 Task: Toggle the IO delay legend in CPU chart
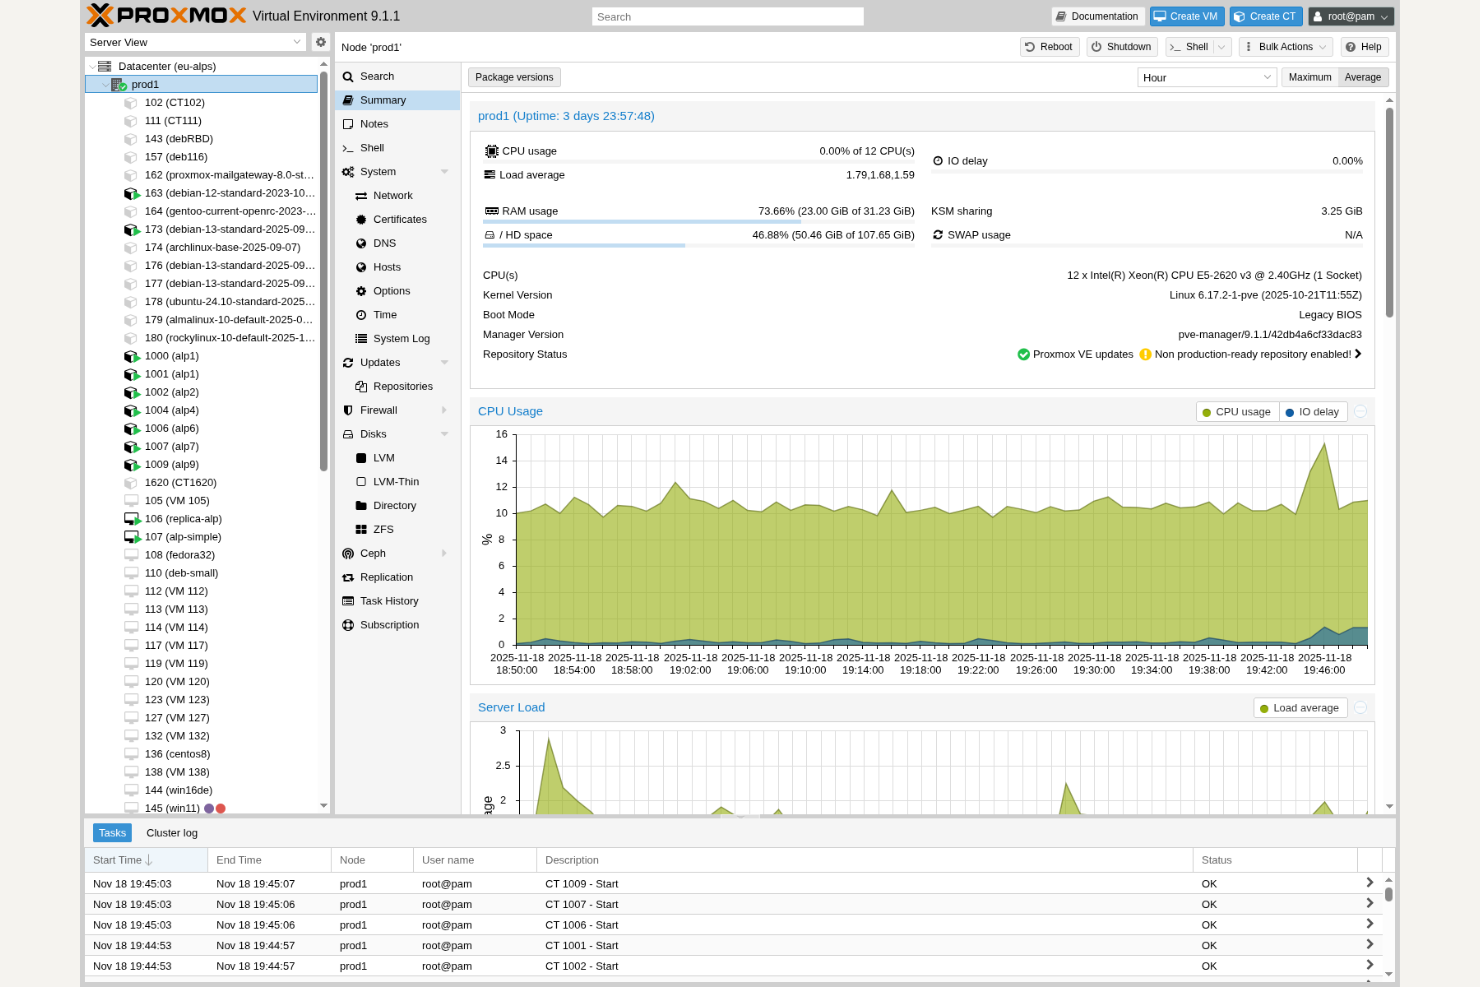pyautogui.click(x=1313, y=412)
